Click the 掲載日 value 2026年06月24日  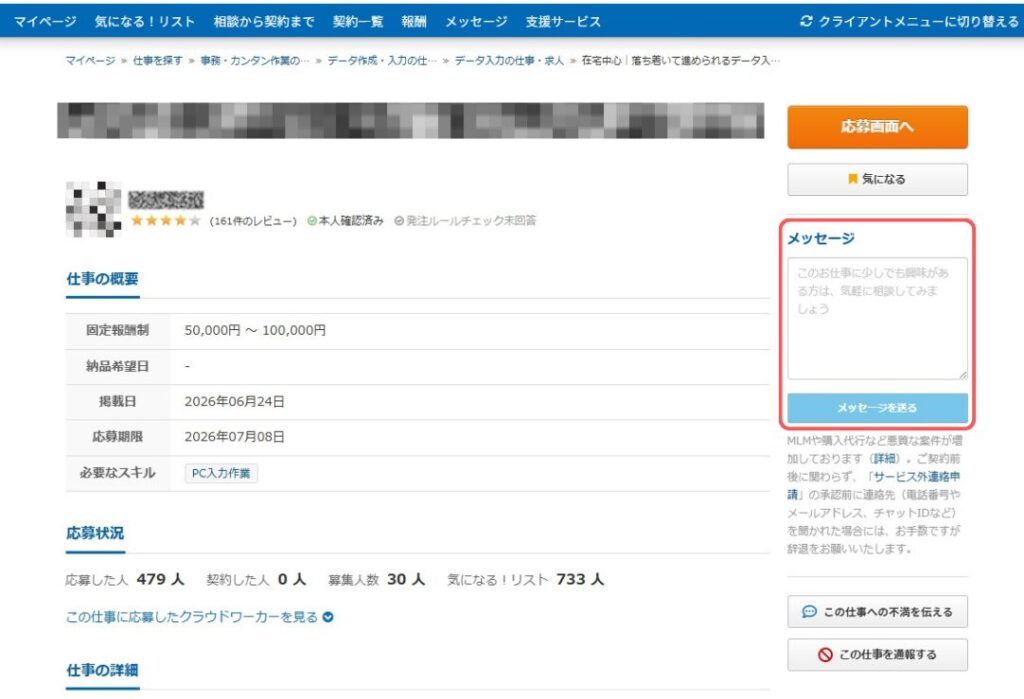[x=234, y=402]
